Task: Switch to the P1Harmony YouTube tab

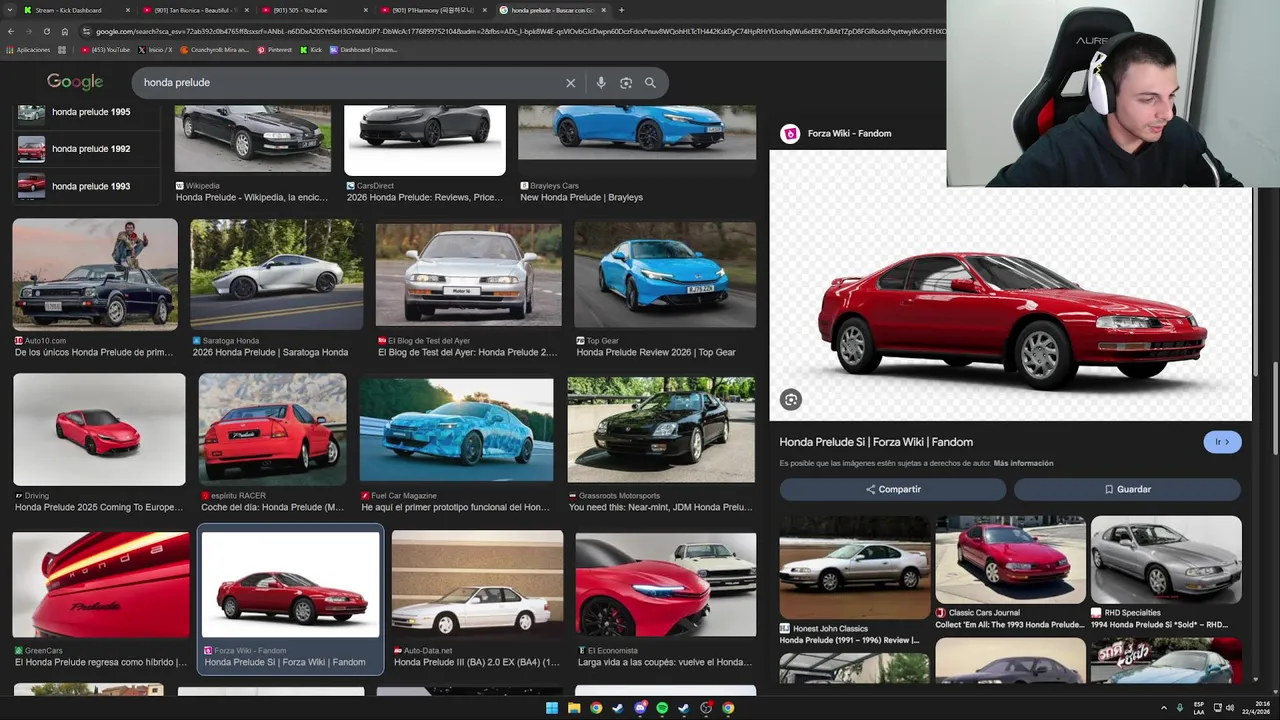Action: coord(432,10)
